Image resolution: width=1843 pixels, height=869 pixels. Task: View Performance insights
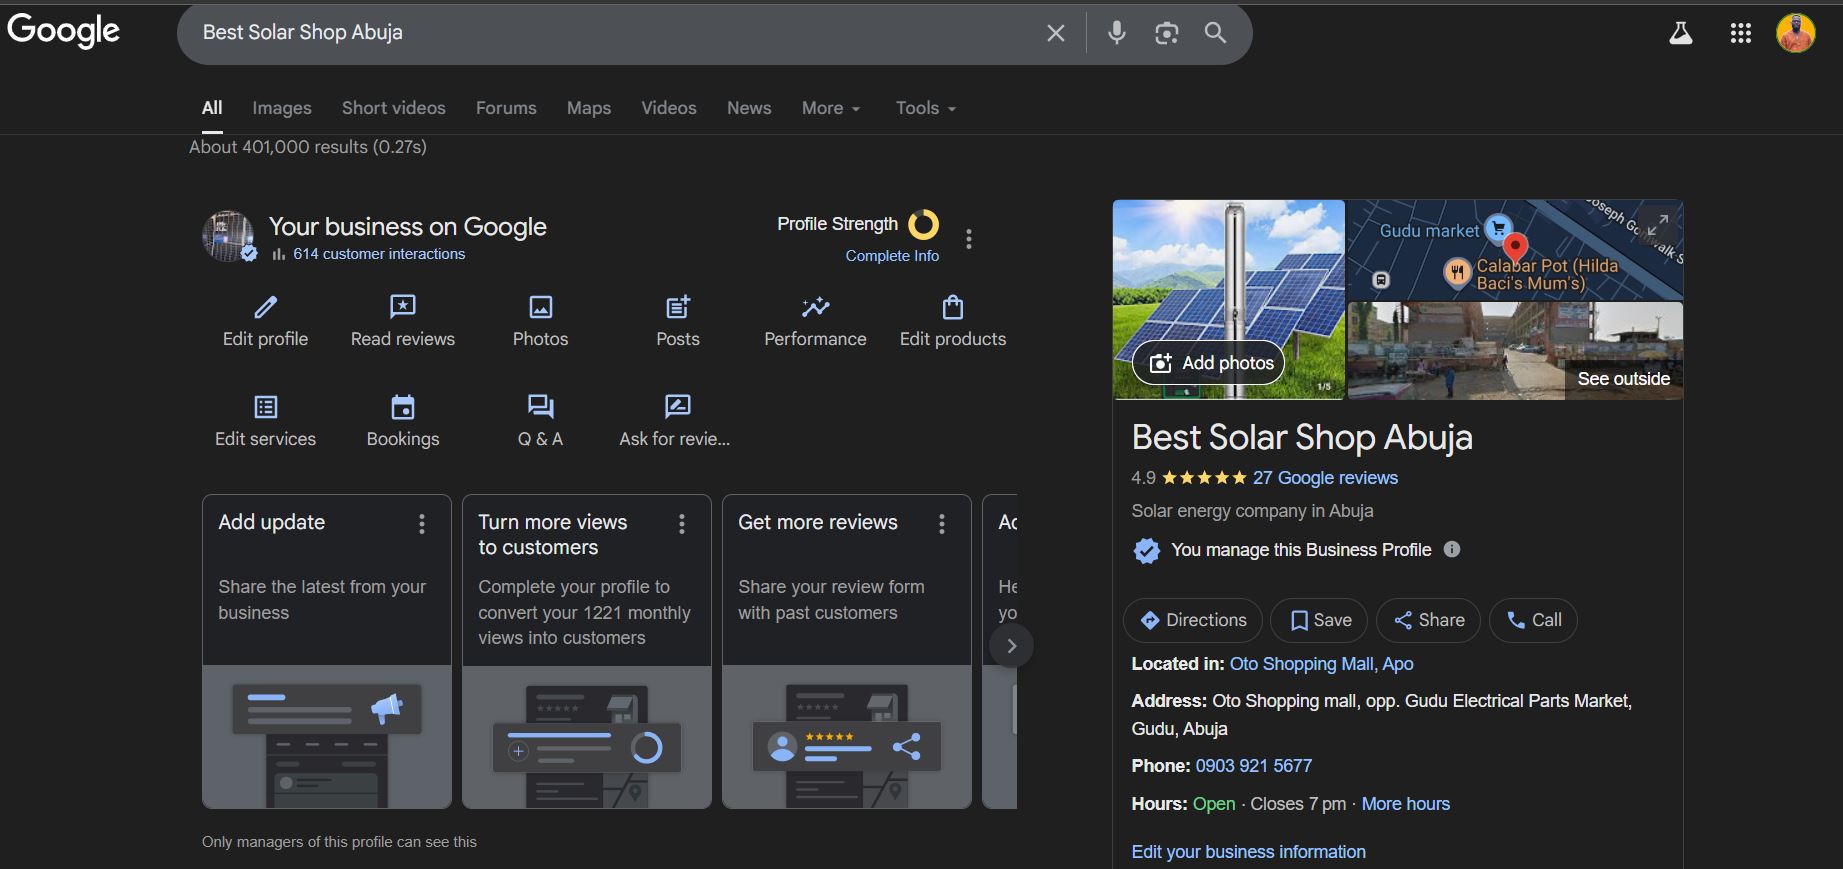815,322
